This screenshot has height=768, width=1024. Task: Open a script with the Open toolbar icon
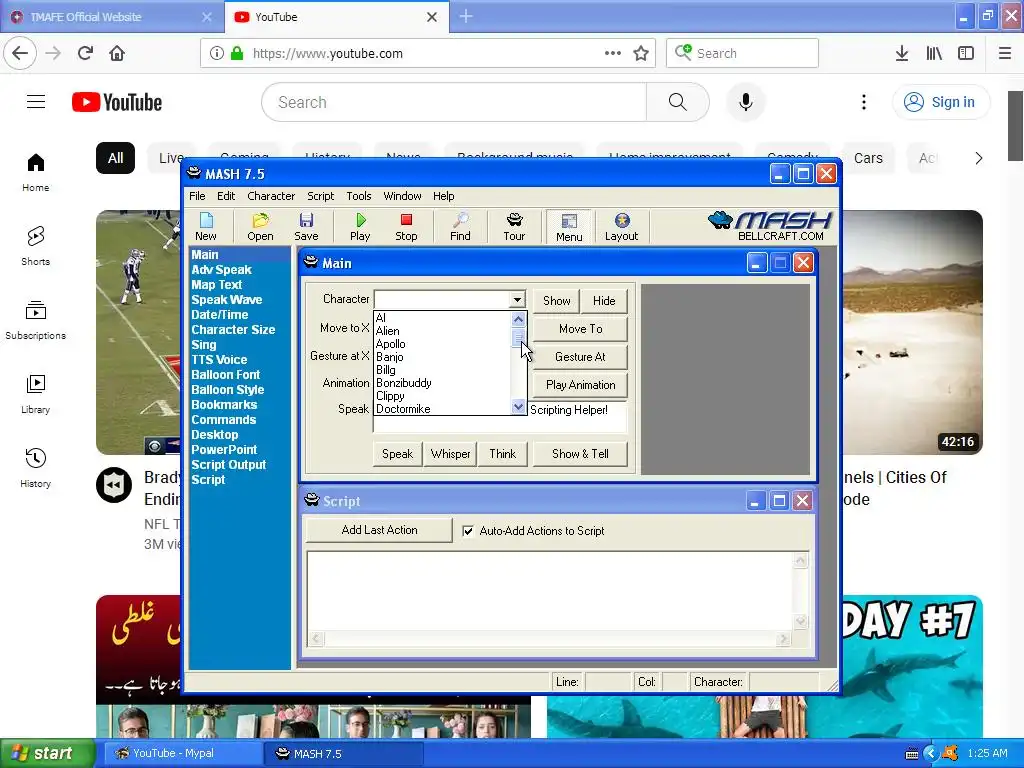260,227
